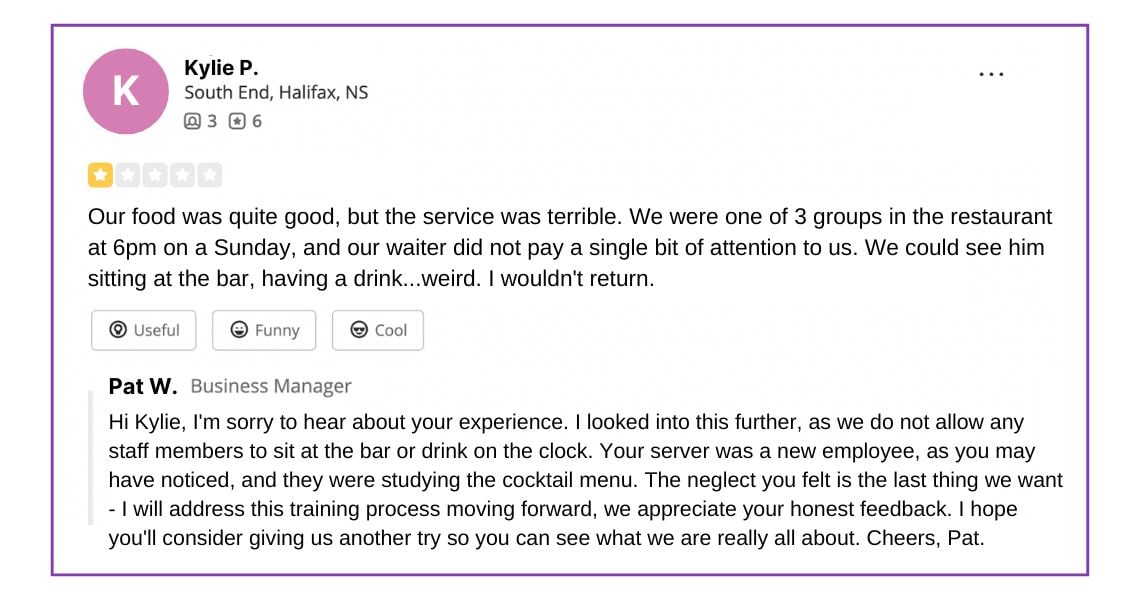1140x600 pixels.
Task: Click the fourth empty rating star
Action: (x=182, y=175)
